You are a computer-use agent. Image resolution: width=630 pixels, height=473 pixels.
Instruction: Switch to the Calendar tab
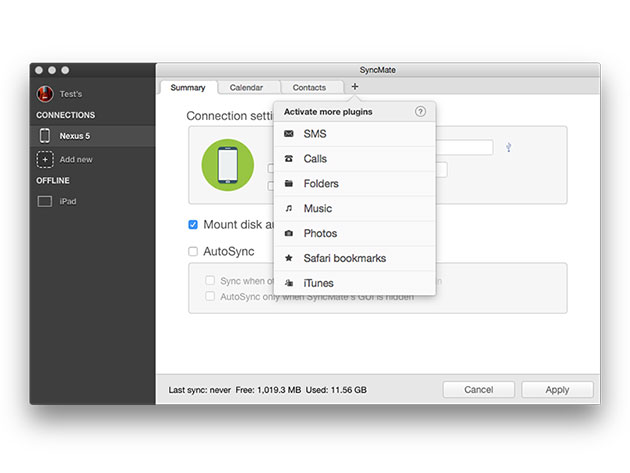(246, 88)
